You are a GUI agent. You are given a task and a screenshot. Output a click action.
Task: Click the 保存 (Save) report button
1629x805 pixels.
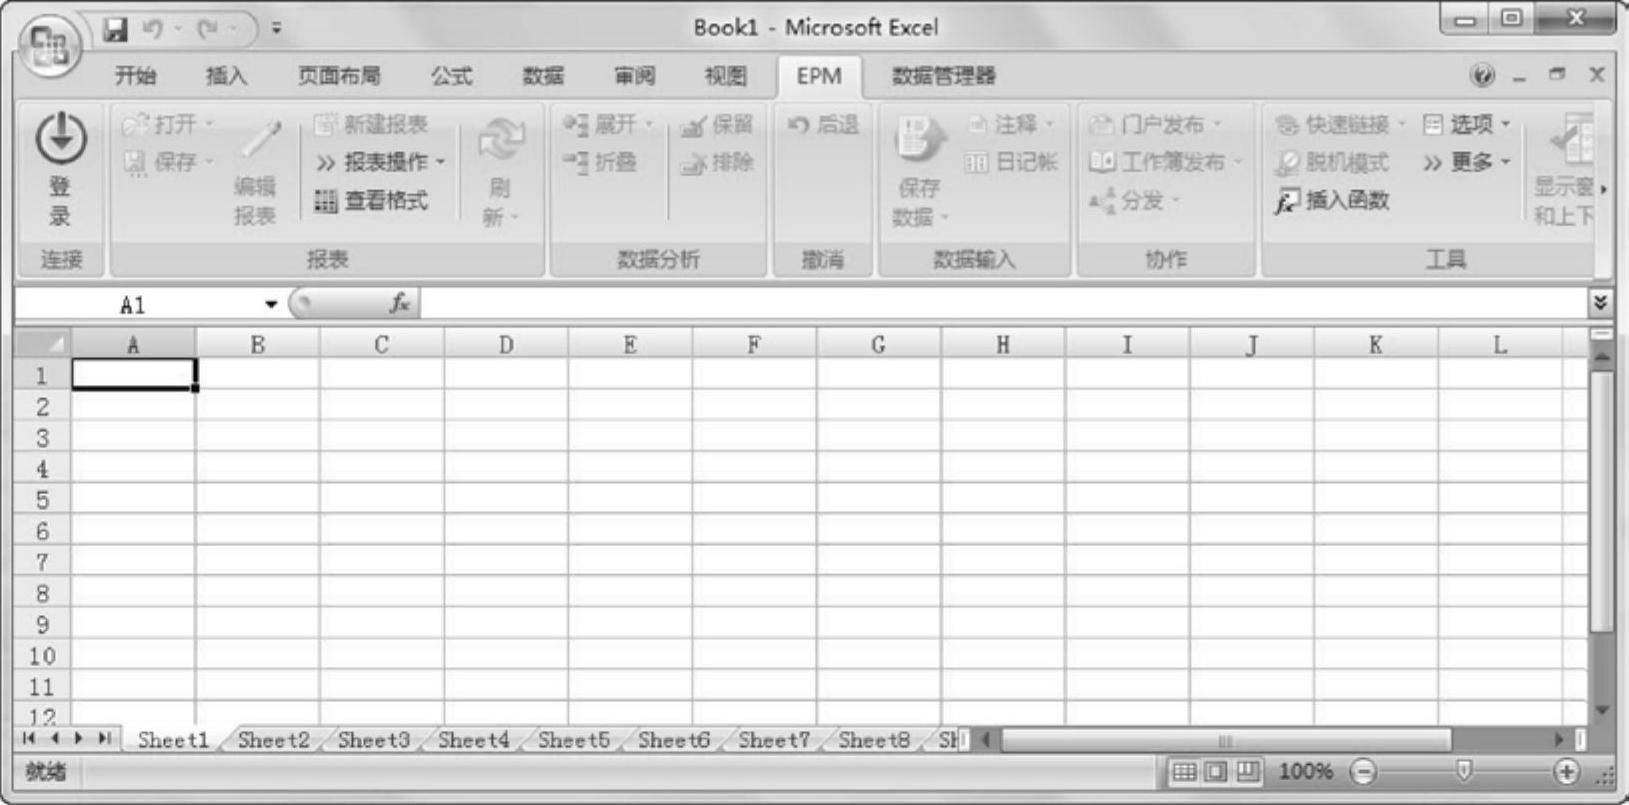[167, 161]
